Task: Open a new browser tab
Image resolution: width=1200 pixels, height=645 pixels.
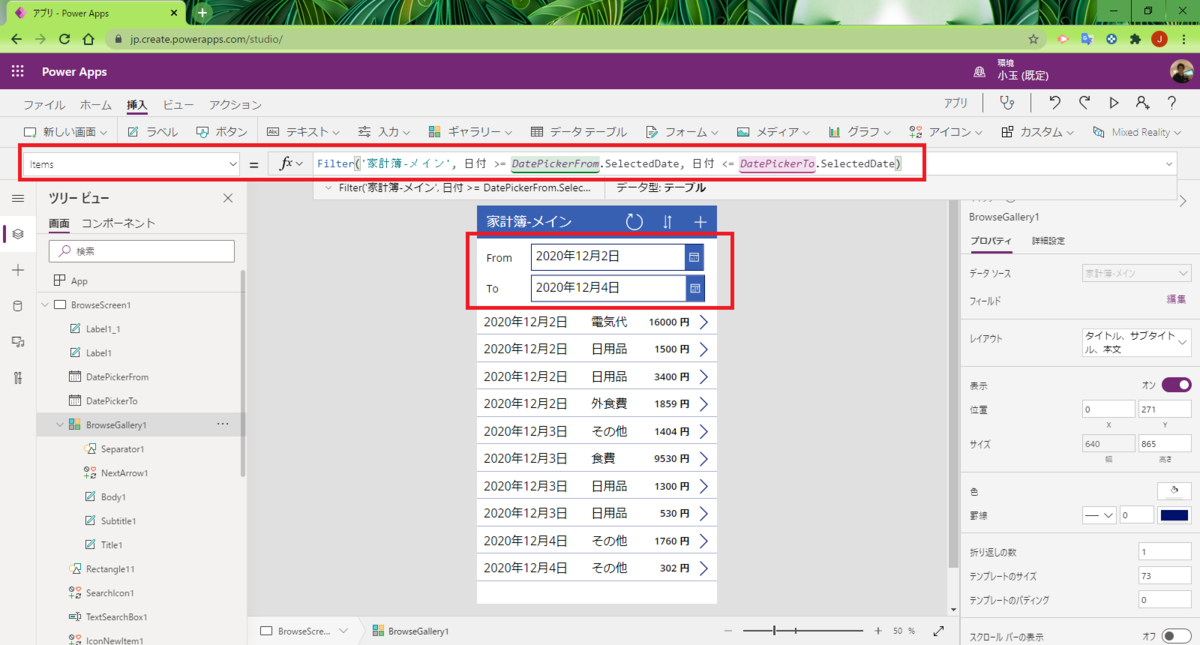Action: pyautogui.click(x=202, y=12)
